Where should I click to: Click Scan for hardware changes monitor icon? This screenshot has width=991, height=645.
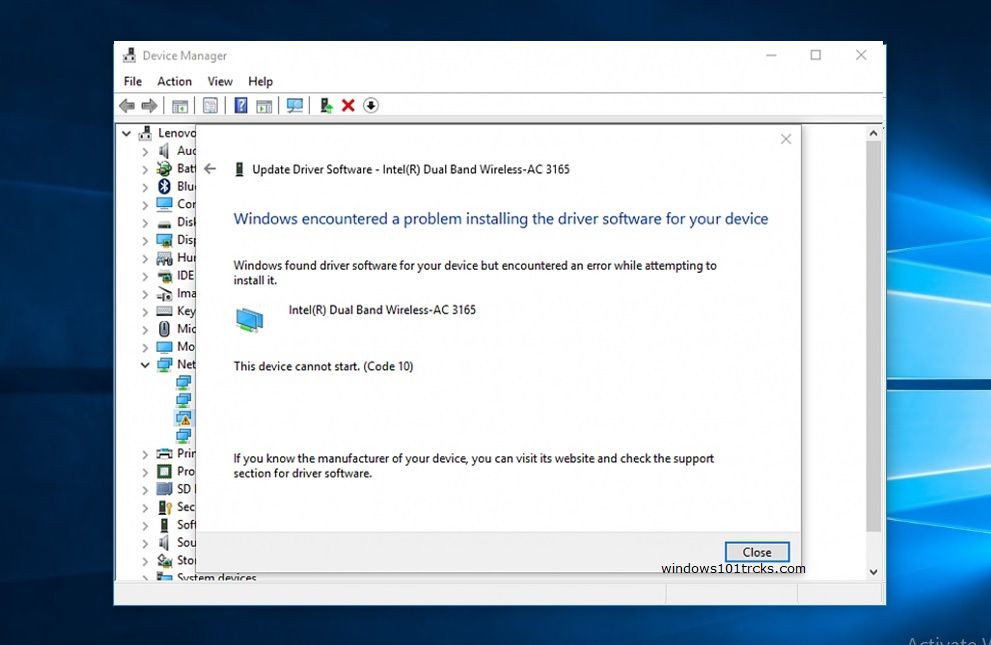coord(295,105)
